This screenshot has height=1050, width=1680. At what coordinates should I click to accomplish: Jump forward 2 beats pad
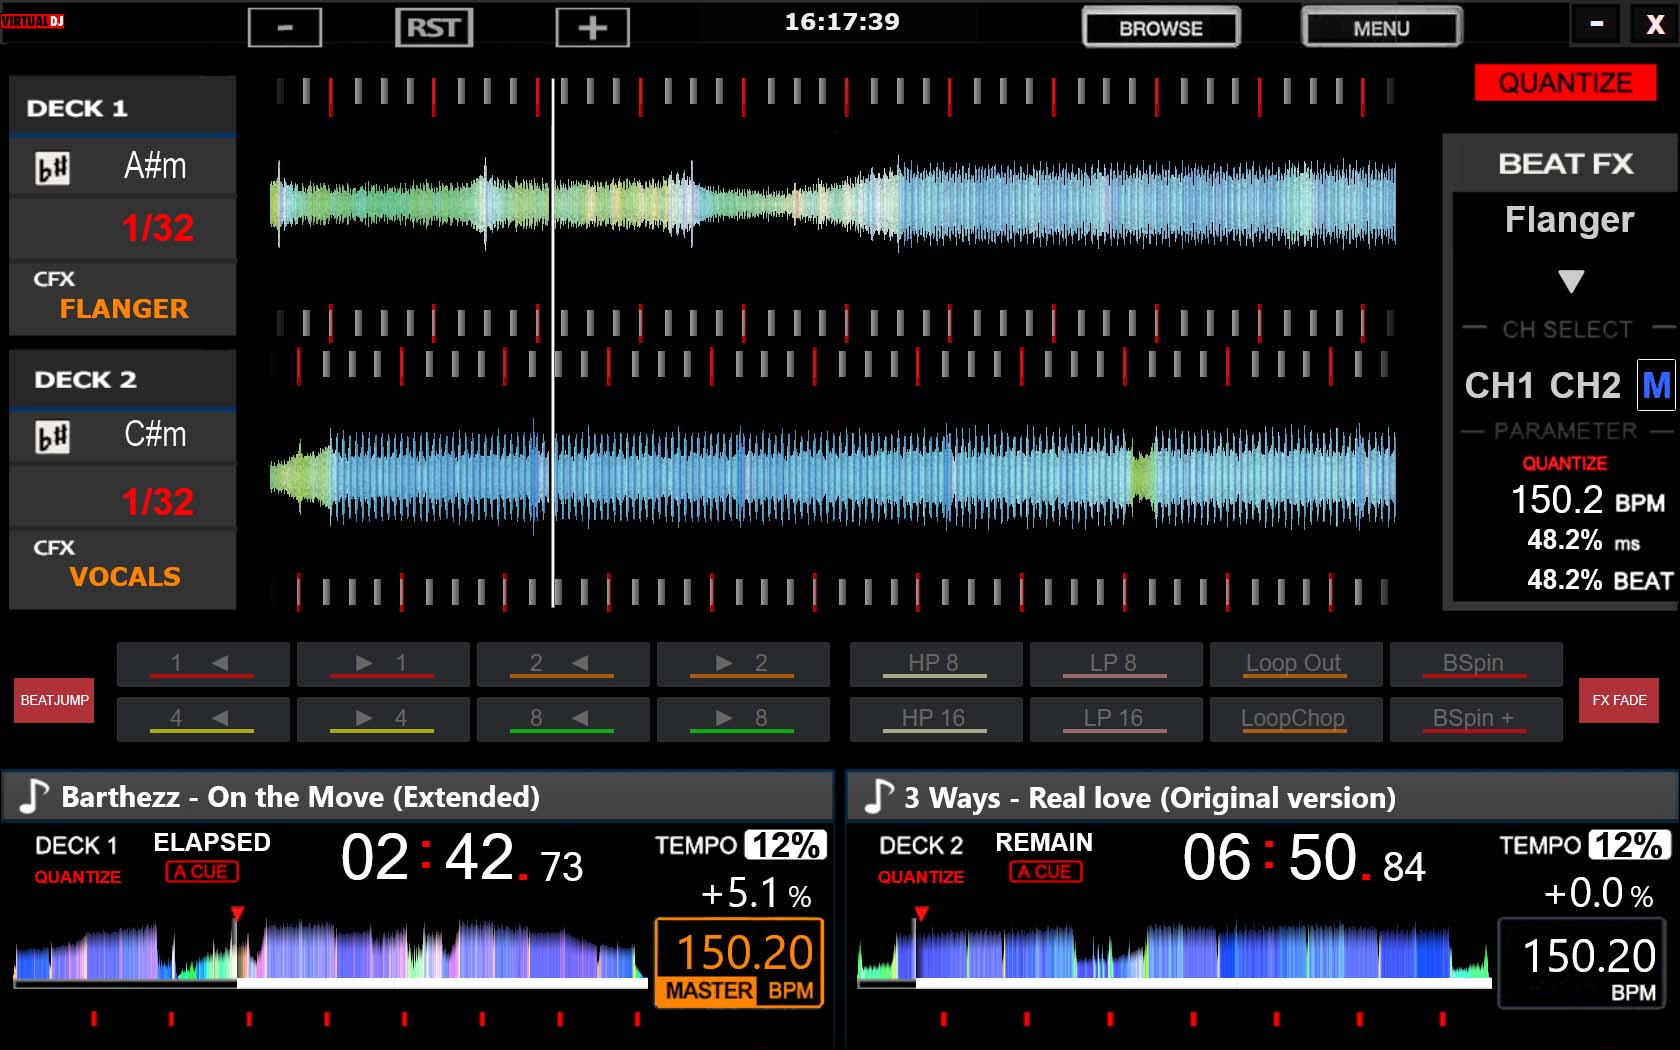743,664
